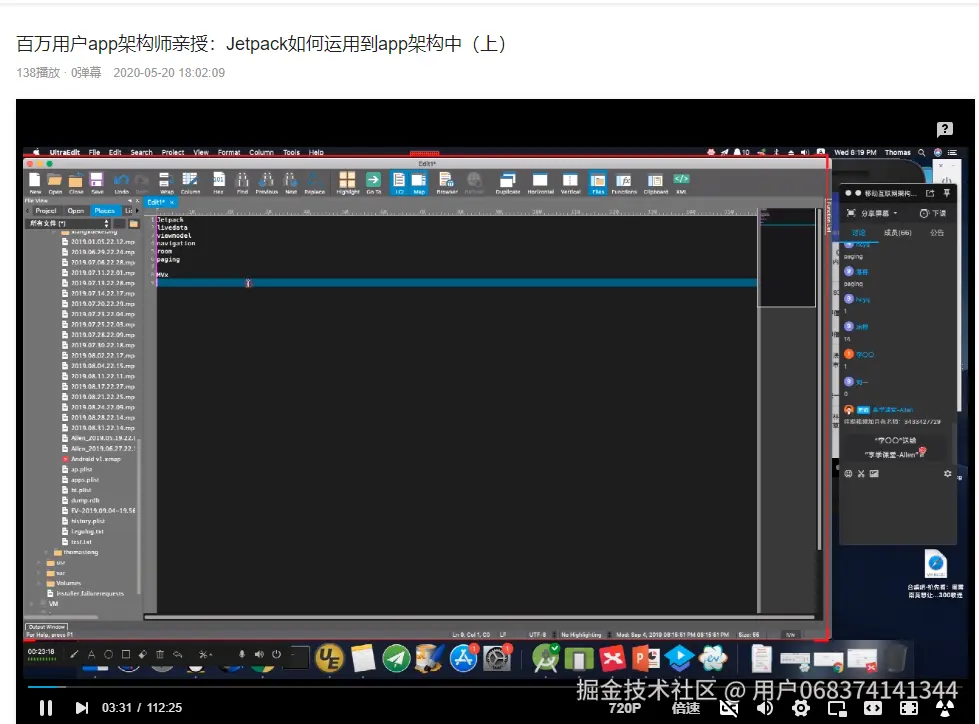979x724 pixels.
Task: Open the 公告 announcement tab
Action: pos(937,233)
